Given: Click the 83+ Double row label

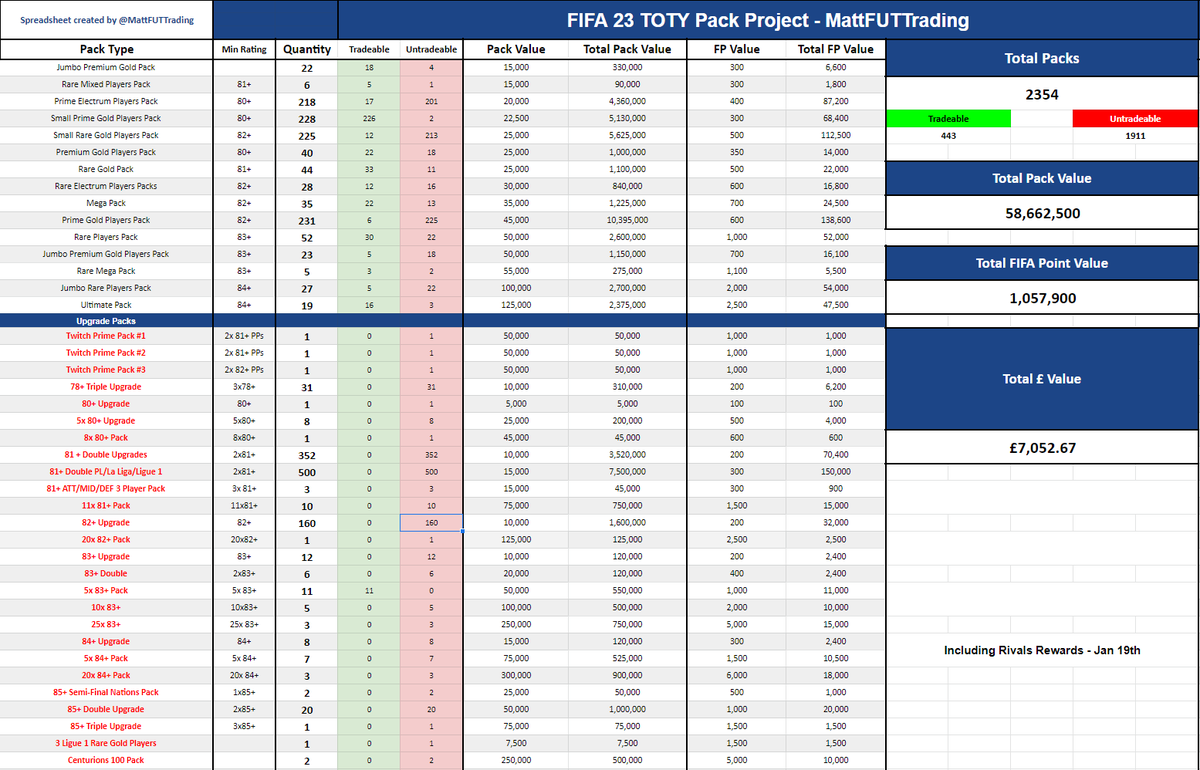Looking at the screenshot, I should 106,574.
